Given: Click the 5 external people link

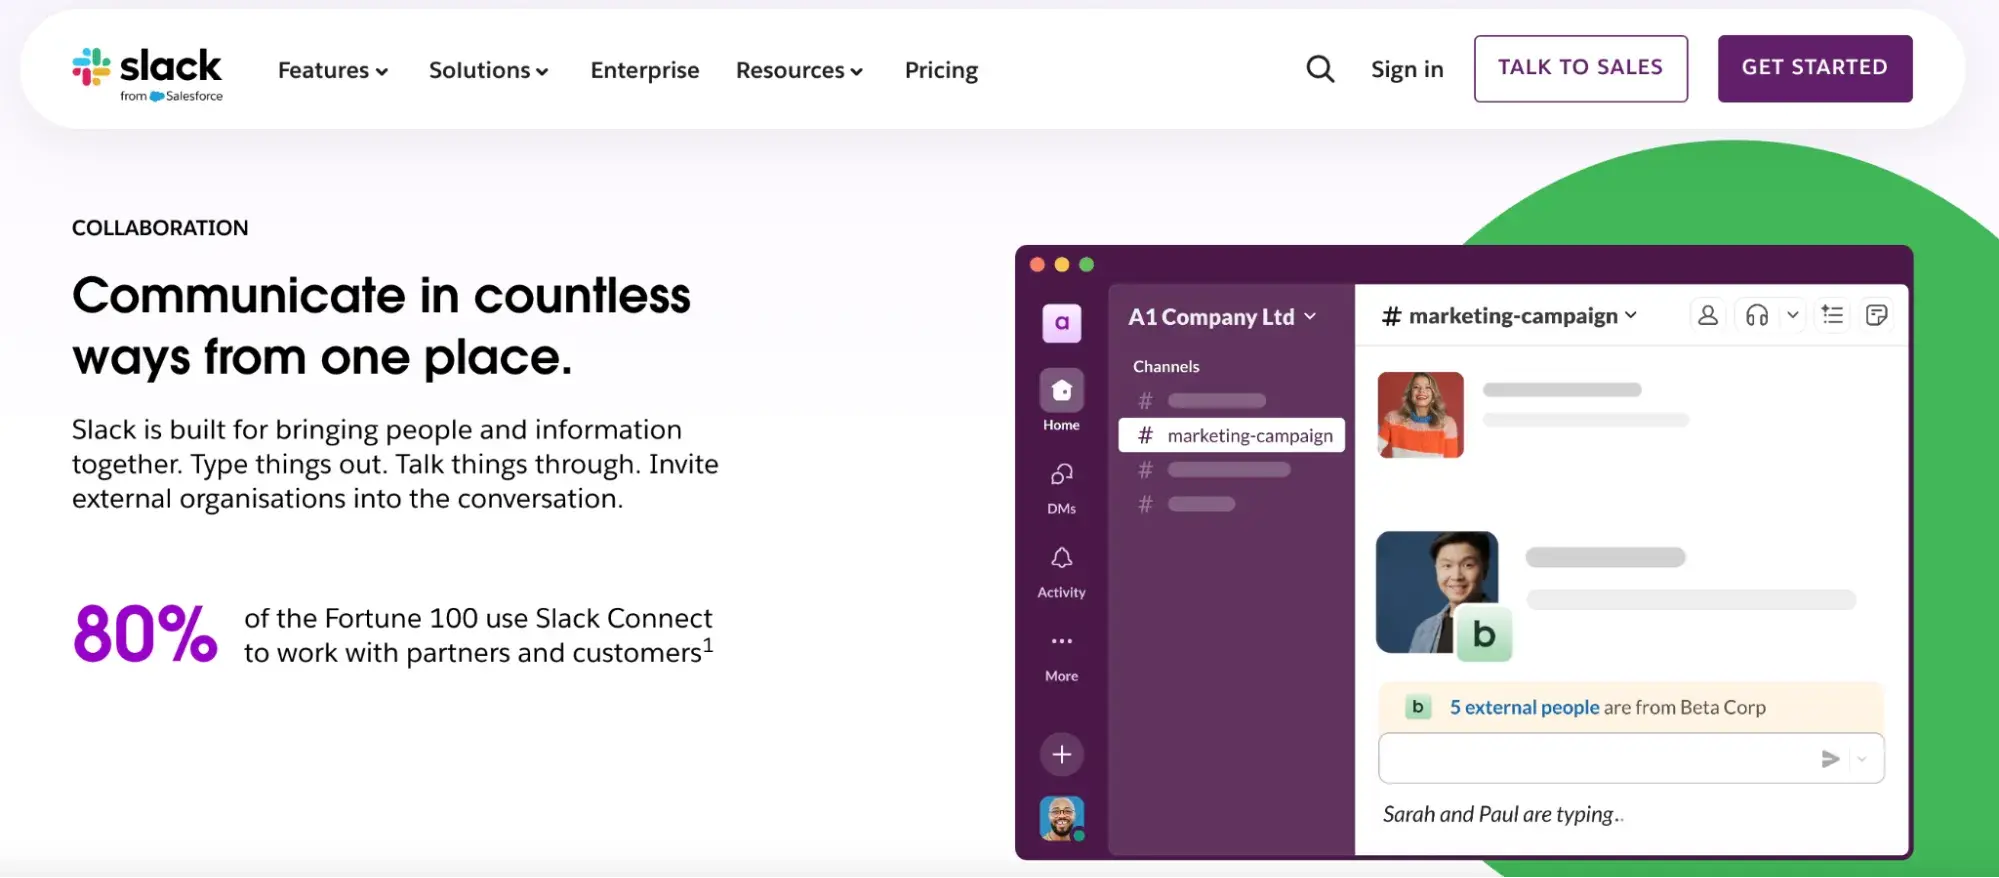Looking at the screenshot, I should (1524, 708).
